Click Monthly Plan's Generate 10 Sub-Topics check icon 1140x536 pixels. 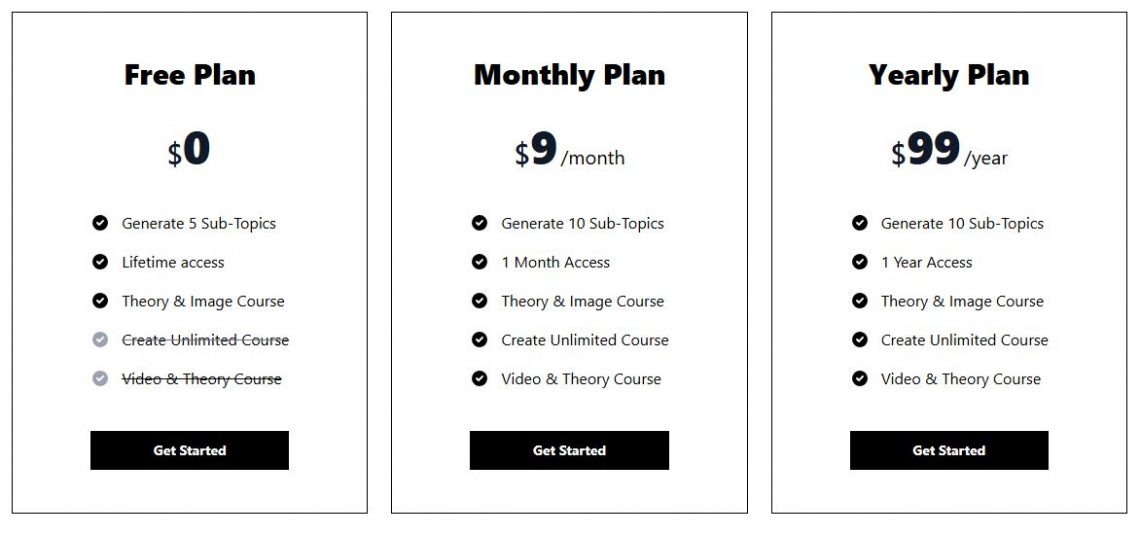480,223
